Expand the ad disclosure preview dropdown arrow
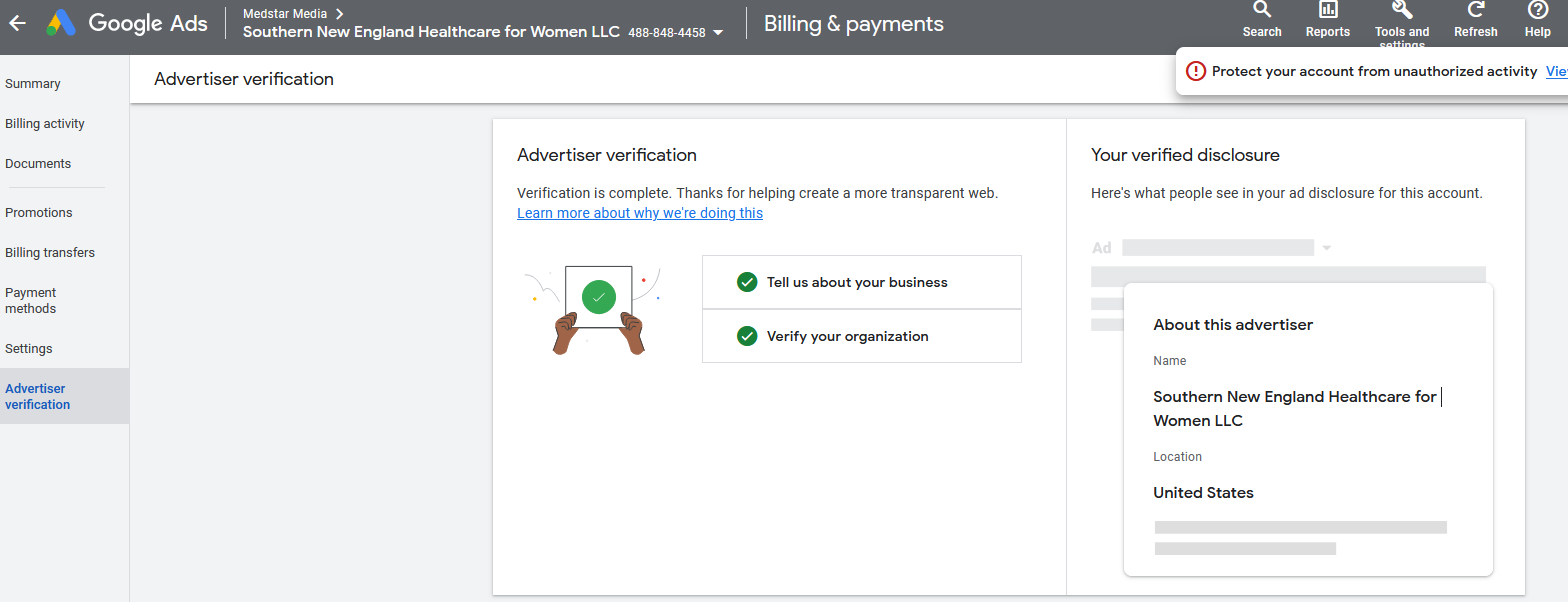1568x602 pixels. [1327, 248]
